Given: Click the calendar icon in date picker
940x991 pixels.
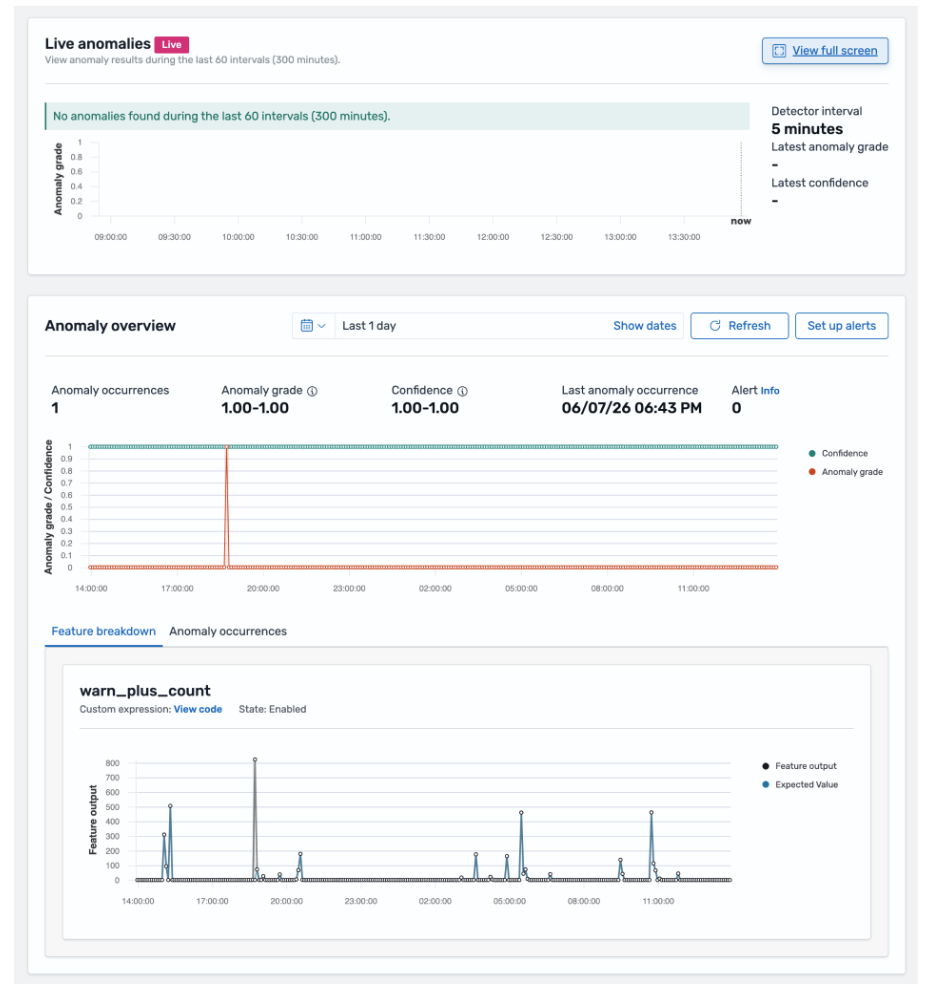Looking at the screenshot, I should [x=307, y=325].
